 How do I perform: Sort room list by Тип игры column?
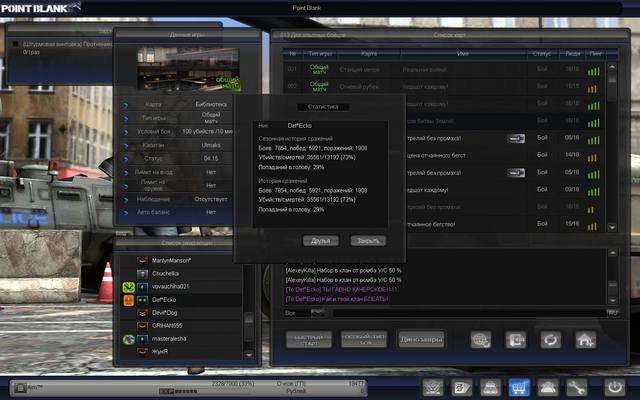pyautogui.click(x=320, y=53)
